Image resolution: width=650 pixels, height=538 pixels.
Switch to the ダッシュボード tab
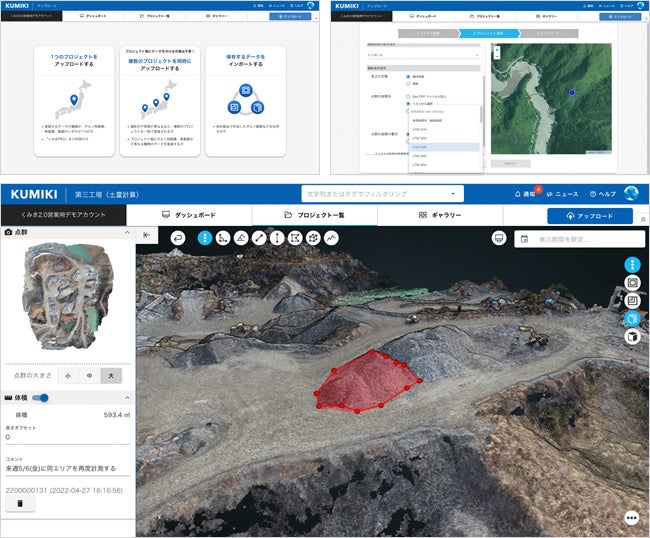coord(189,215)
